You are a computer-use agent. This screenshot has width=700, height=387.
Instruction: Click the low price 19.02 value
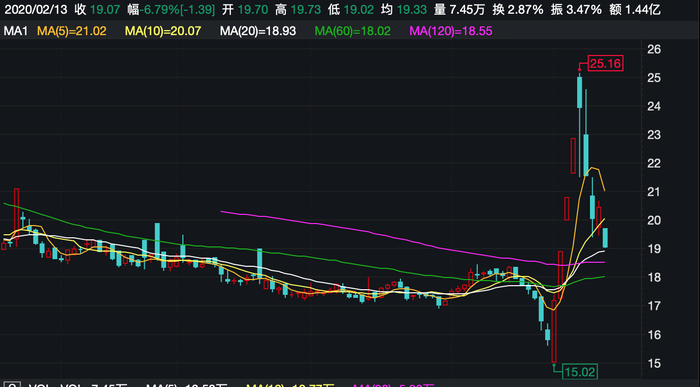coord(358,9)
